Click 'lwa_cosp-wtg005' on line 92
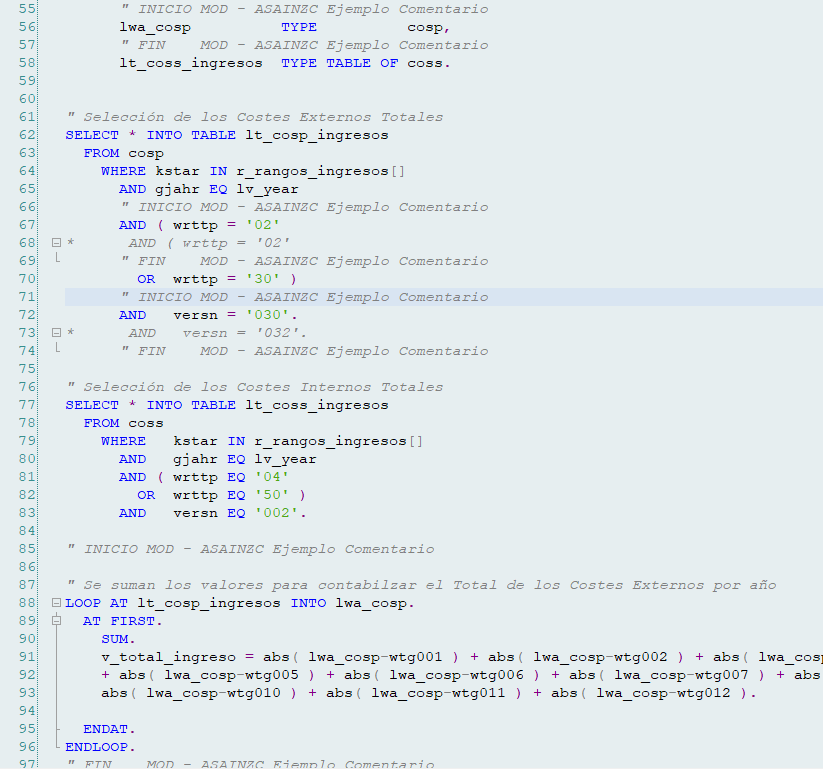Viewport: 823px width, 769px height. (231, 675)
